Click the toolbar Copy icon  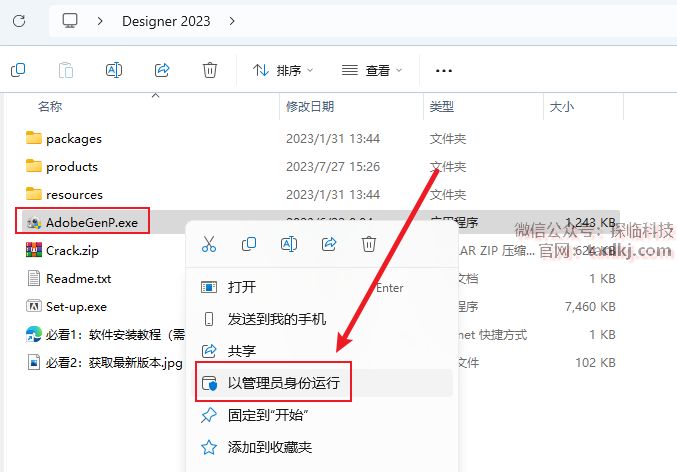pyautogui.click(x=18, y=70)
